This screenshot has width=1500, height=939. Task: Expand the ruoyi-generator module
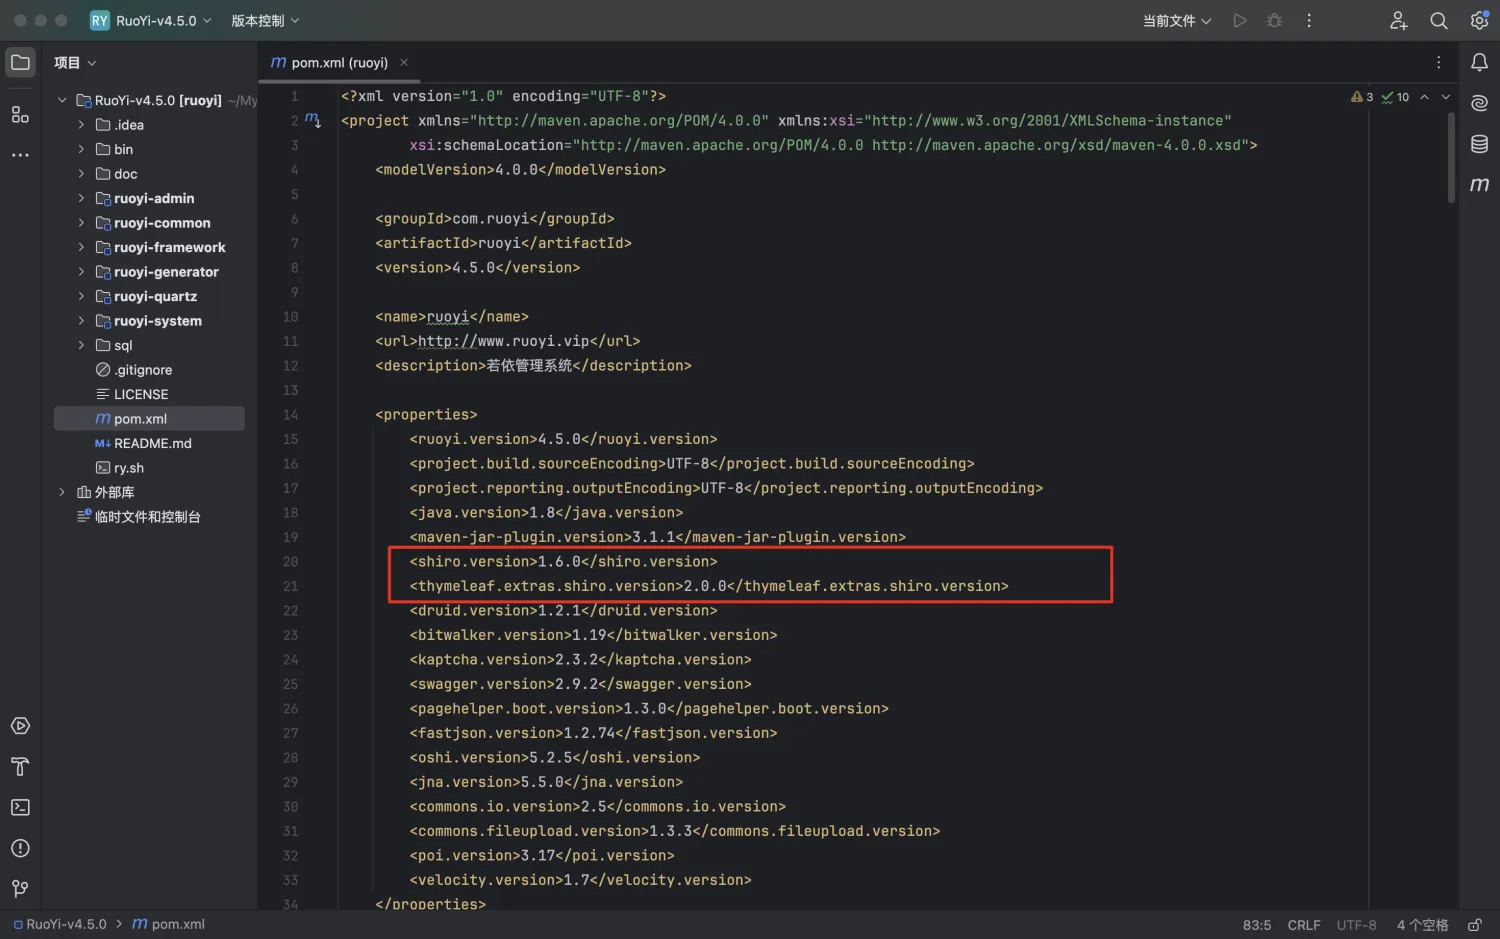[81, 272]
